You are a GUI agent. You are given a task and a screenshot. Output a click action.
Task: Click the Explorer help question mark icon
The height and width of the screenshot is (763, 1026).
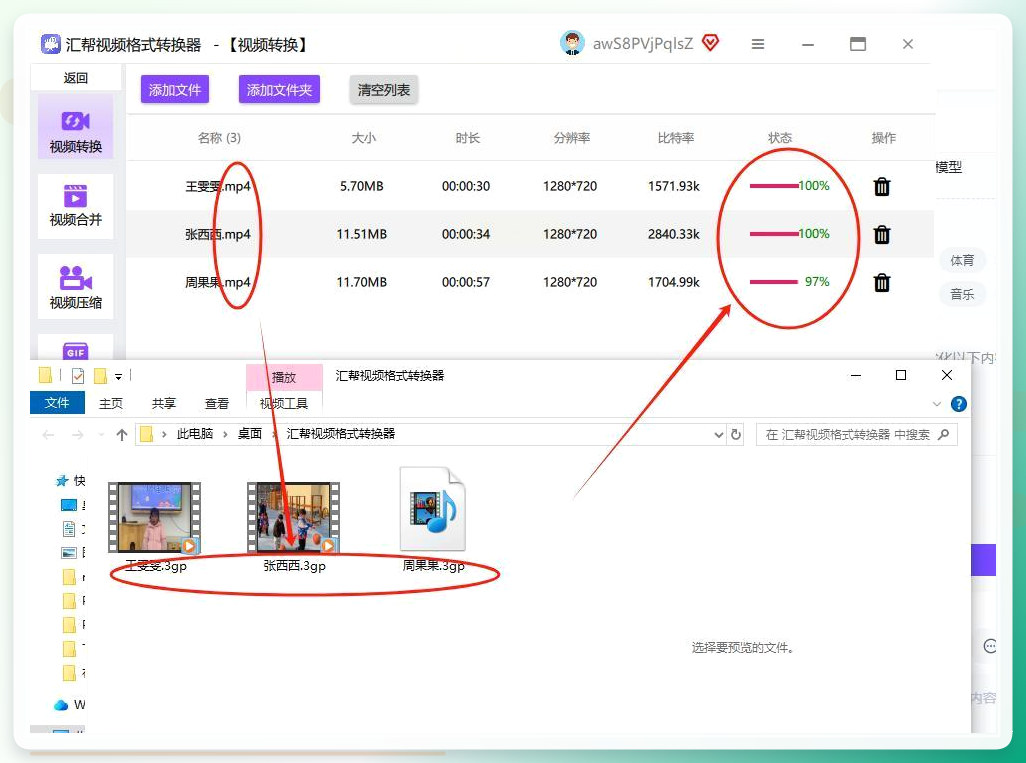[x=959, y=404]
